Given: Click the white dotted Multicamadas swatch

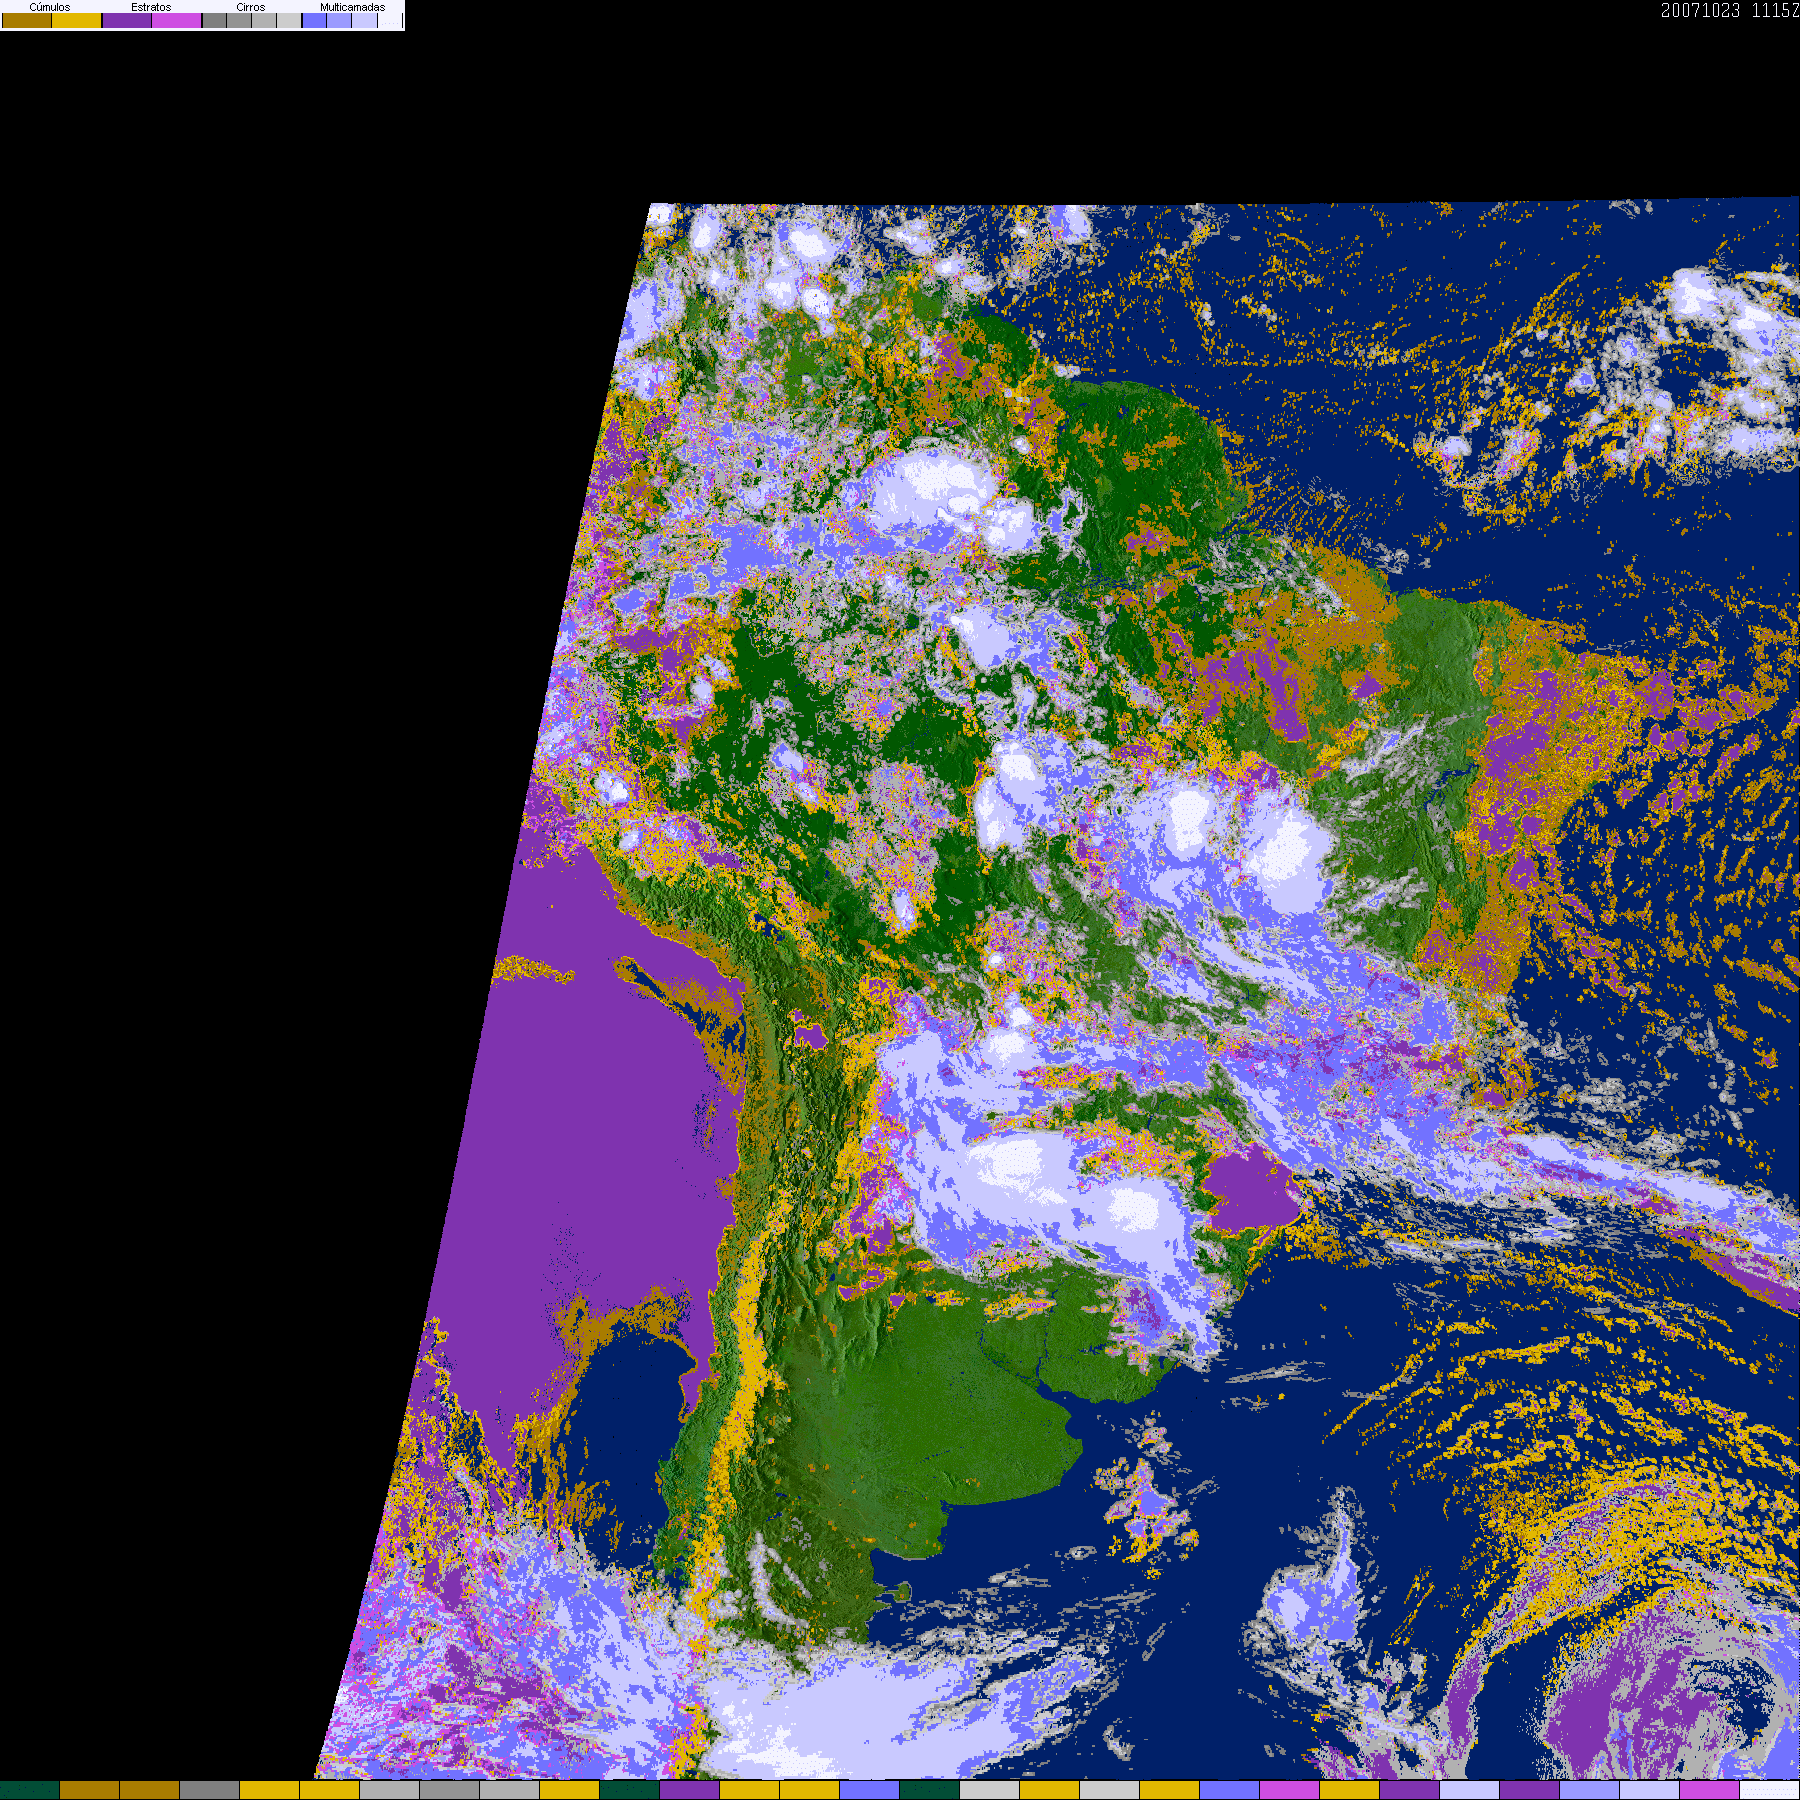Looking at the screenshot, I should pos(390,20).
